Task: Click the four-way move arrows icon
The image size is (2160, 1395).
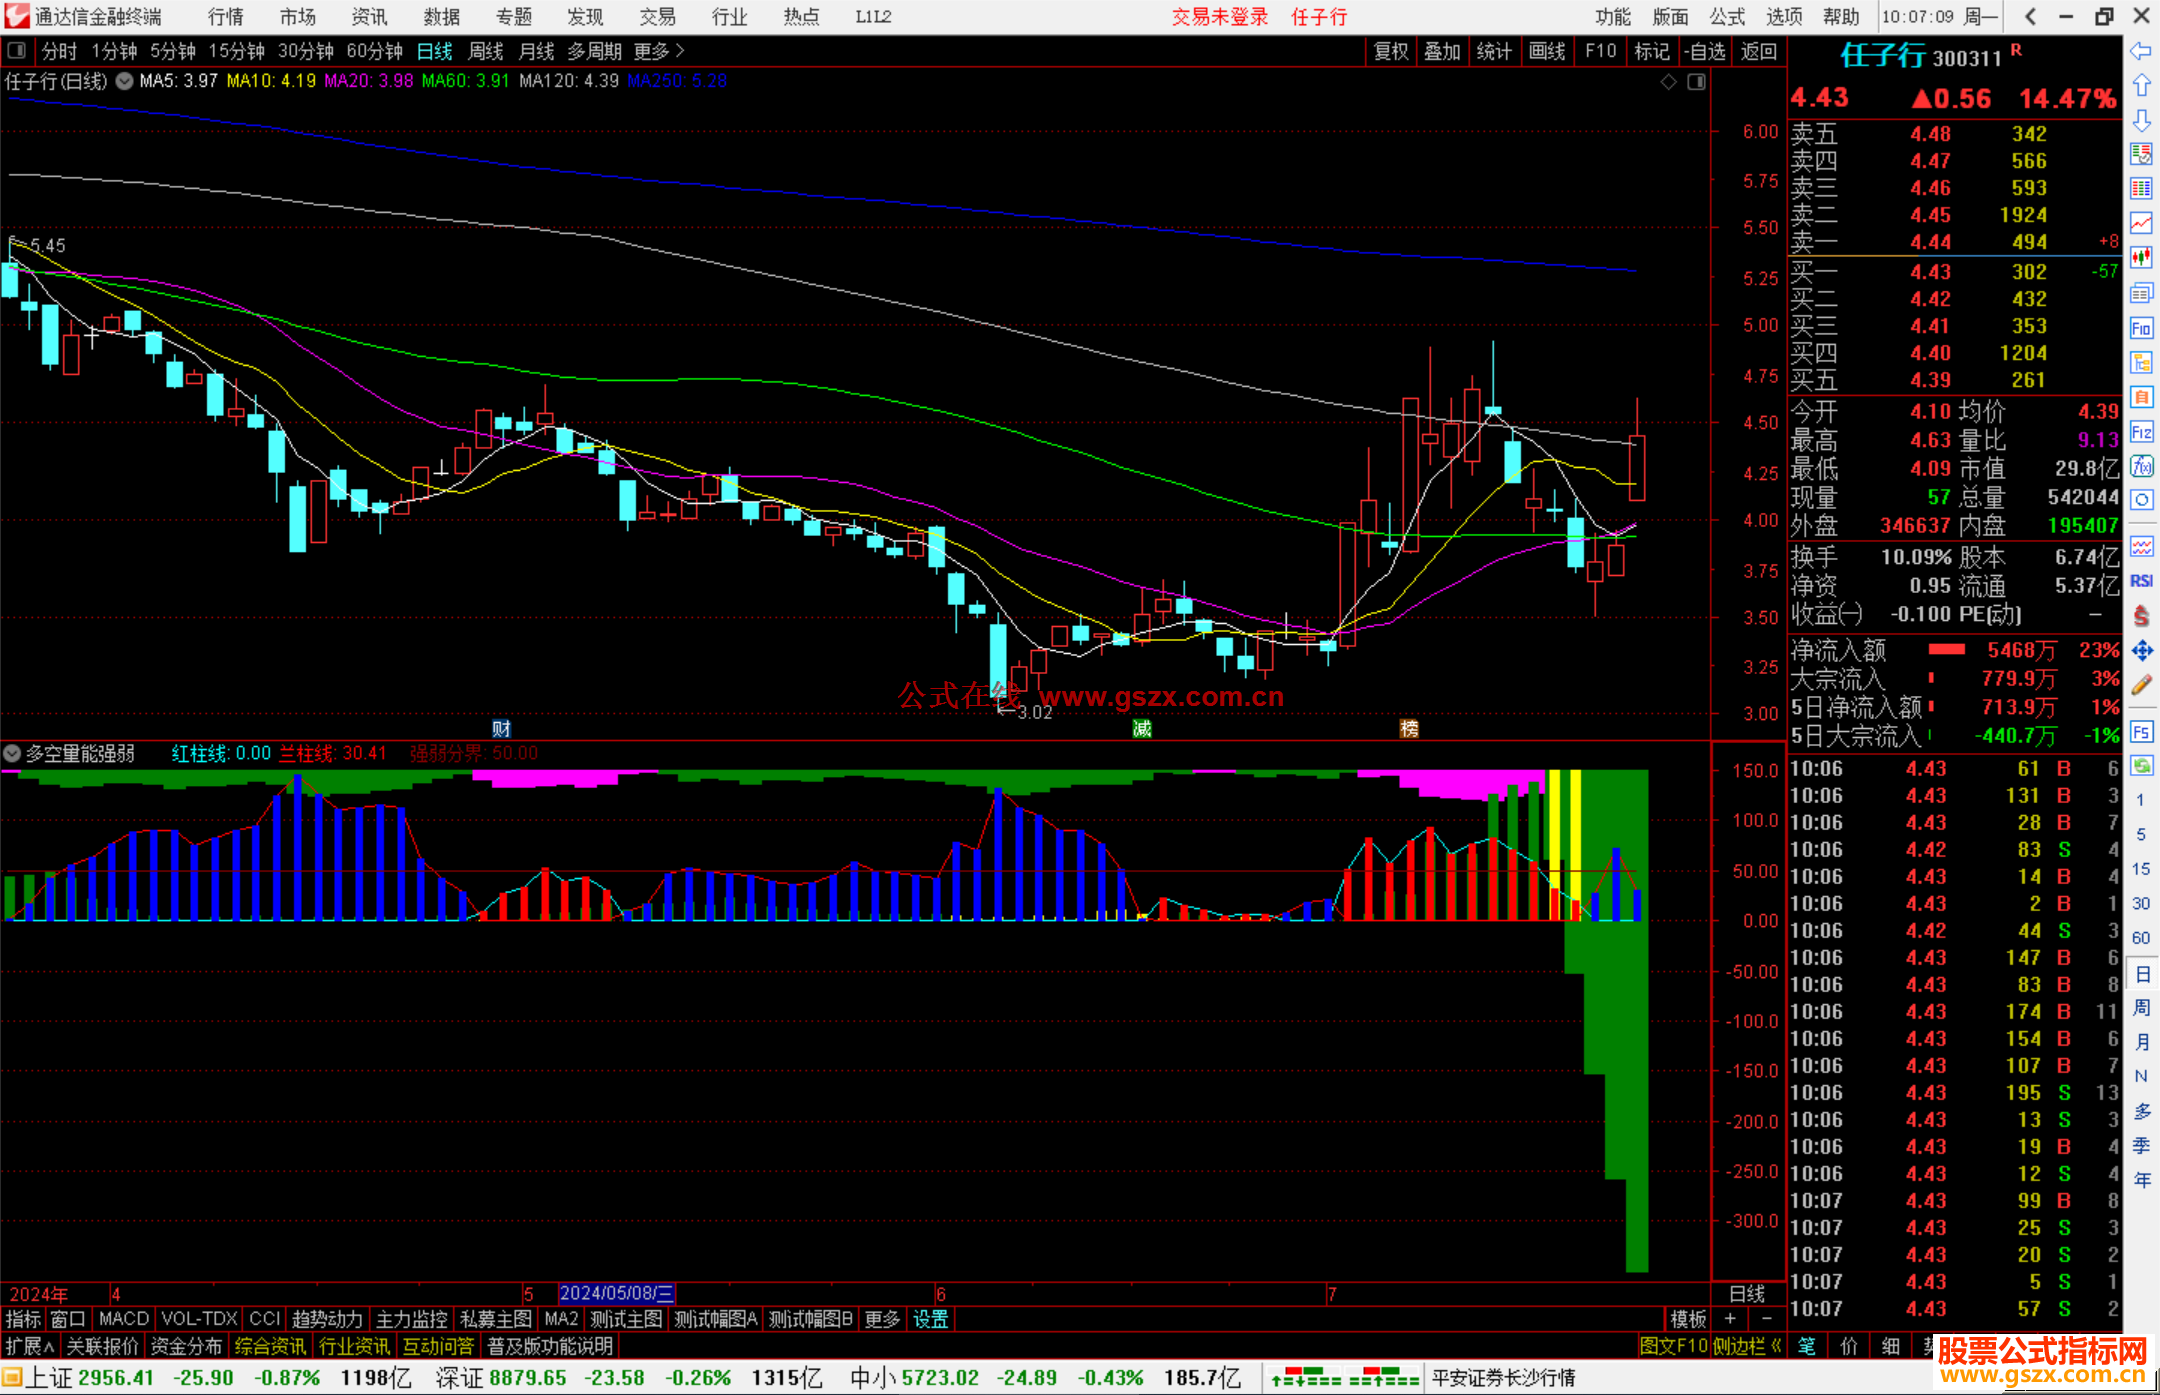Action: [2141, 651]
